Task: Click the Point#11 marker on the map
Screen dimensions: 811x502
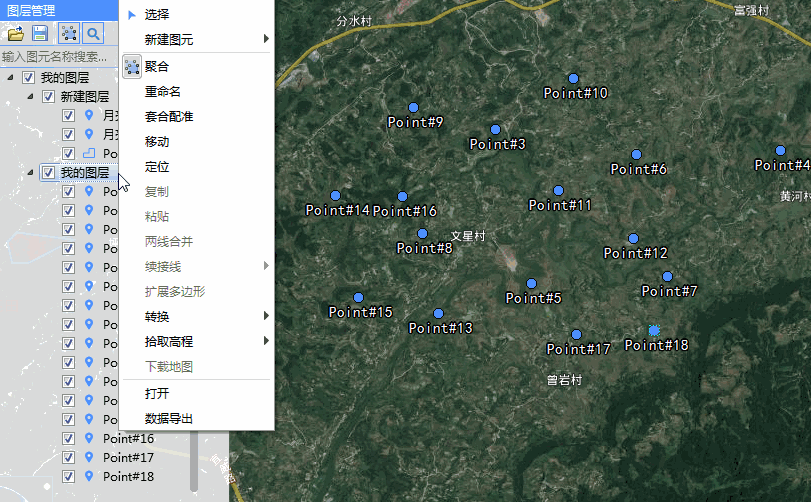Action: tap(559, 191)
